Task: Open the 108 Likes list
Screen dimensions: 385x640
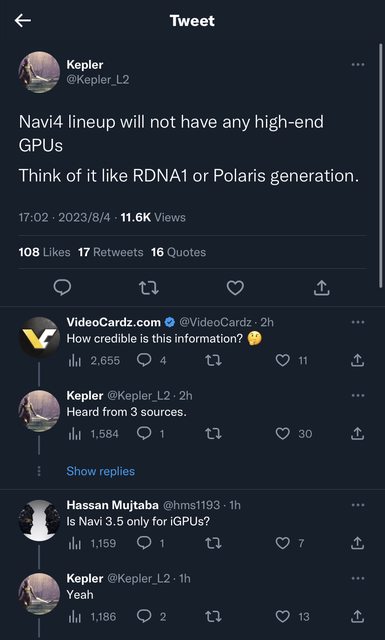Action: [x=44, y=252]
